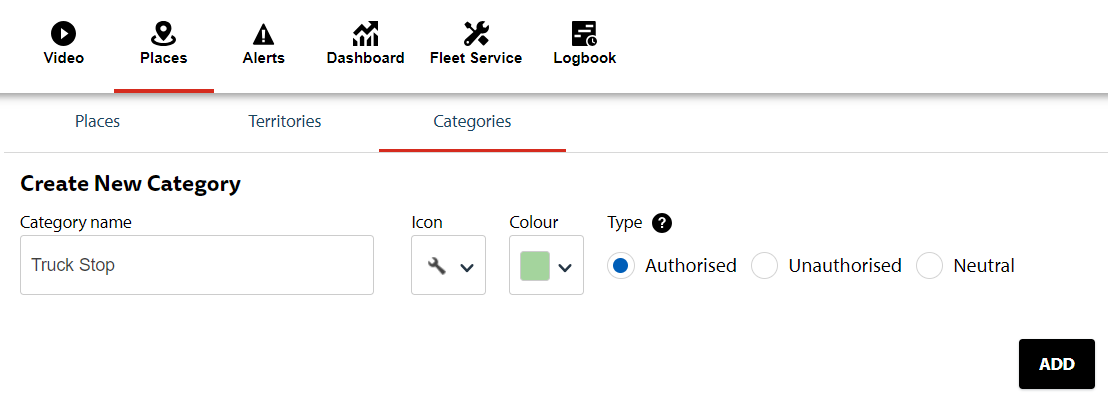Click the Places map pin icon
This screenshot has height=405, width=1108.
pyautogui.click(x=163, y=33)
